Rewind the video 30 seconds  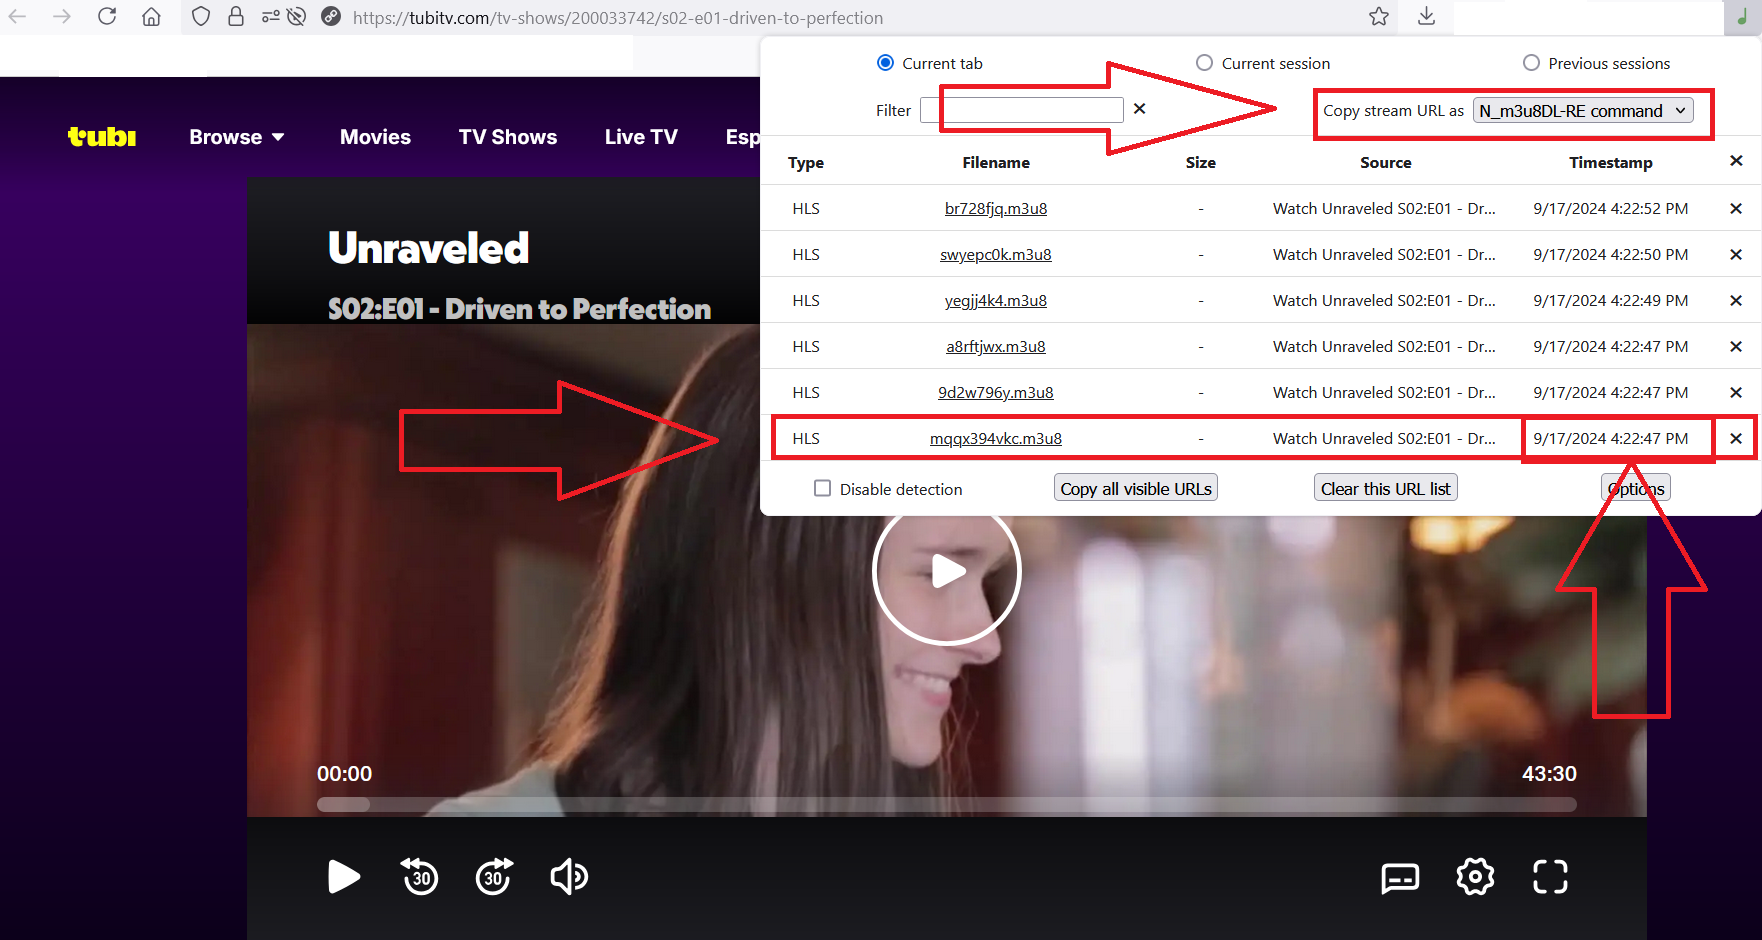420,877
